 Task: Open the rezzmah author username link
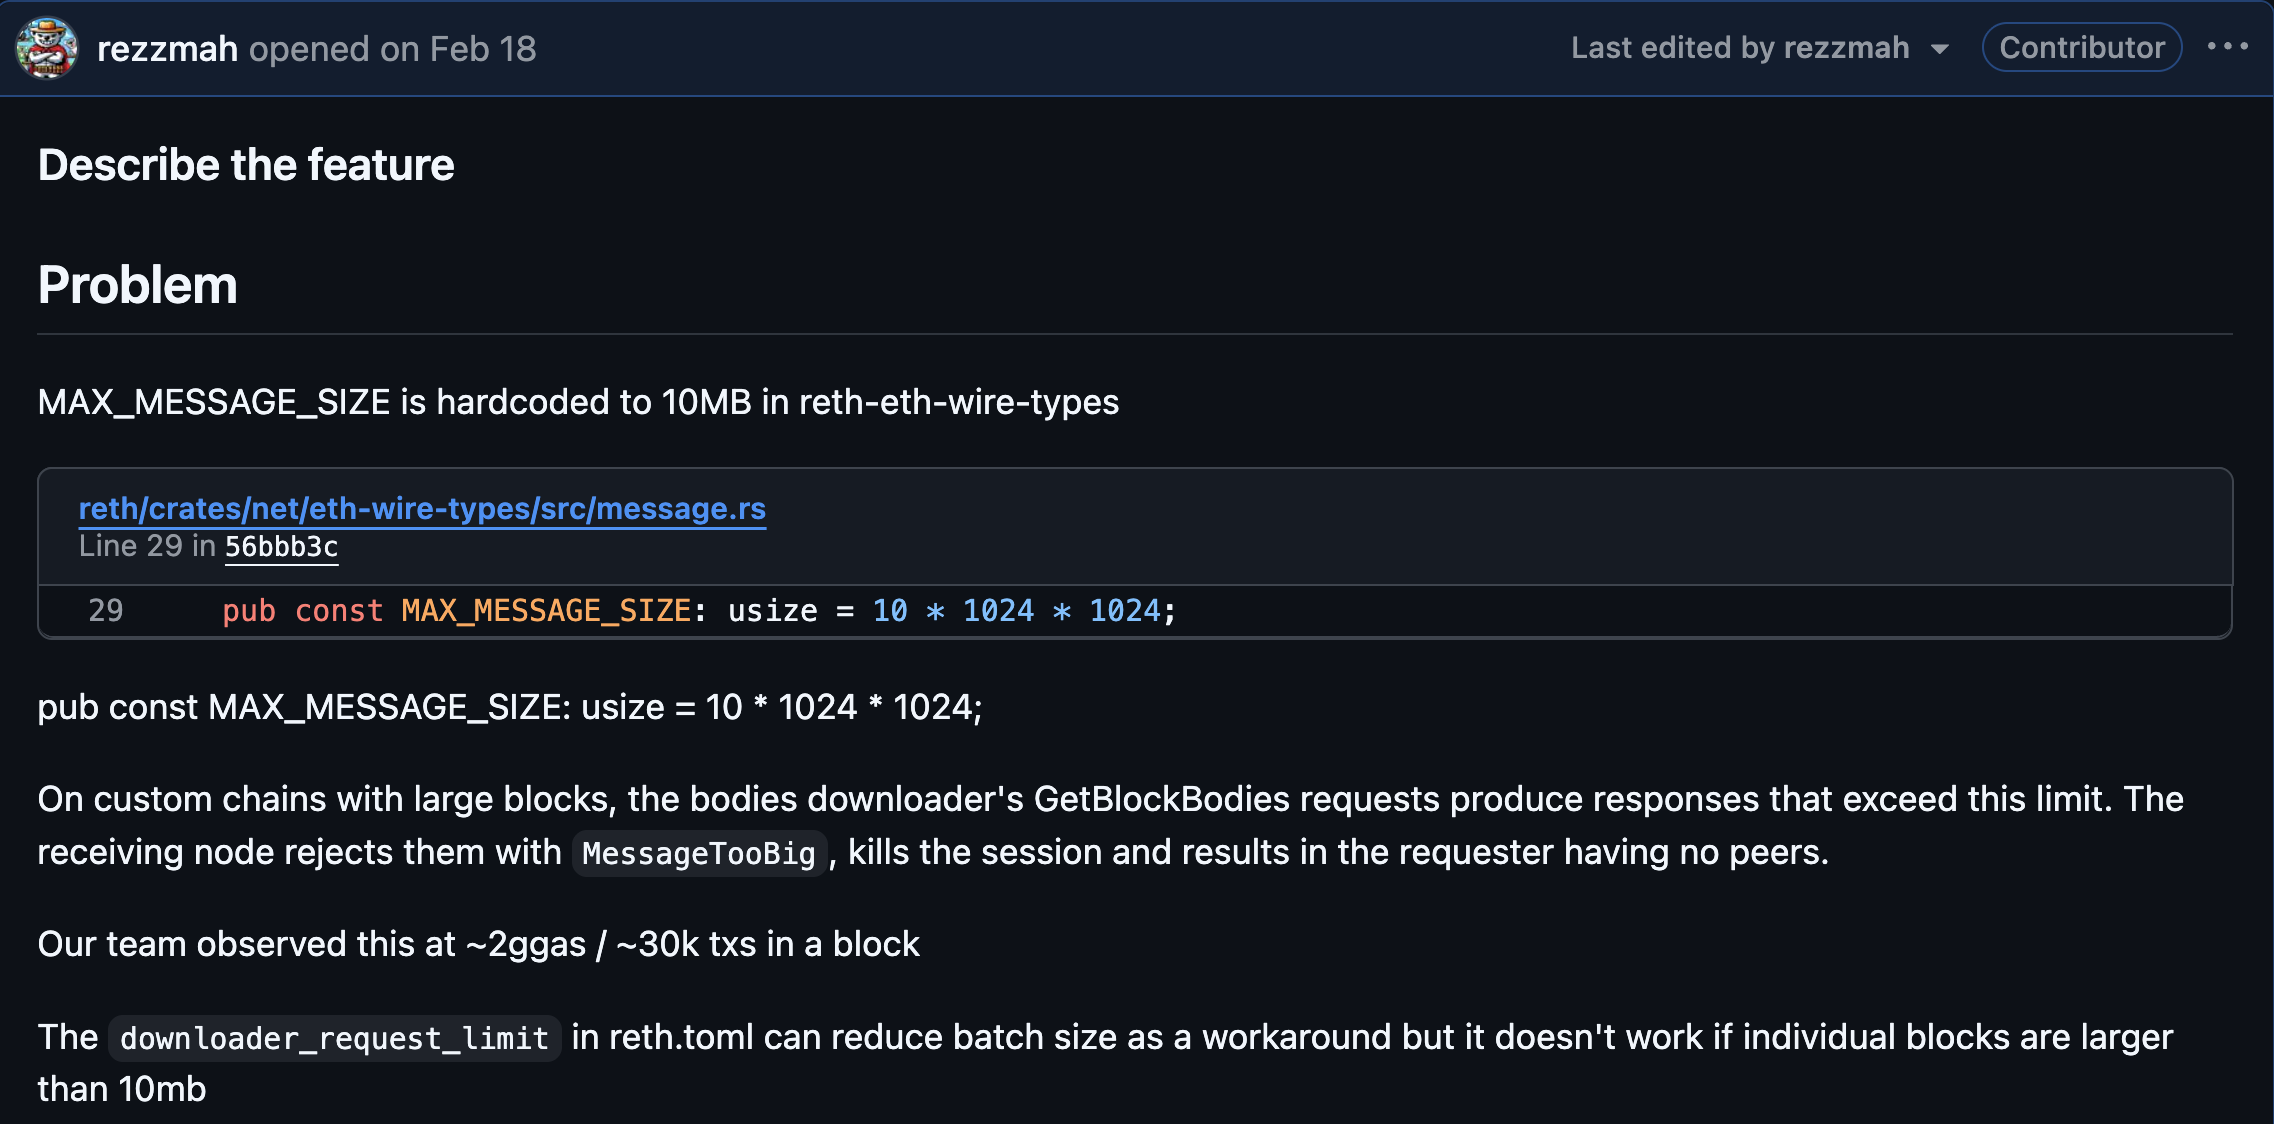point(167,49)
